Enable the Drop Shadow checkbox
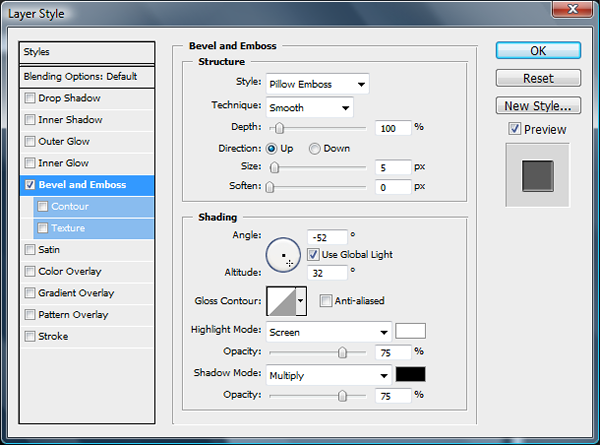Screen dimensions: 600x445 click(31, 98)
